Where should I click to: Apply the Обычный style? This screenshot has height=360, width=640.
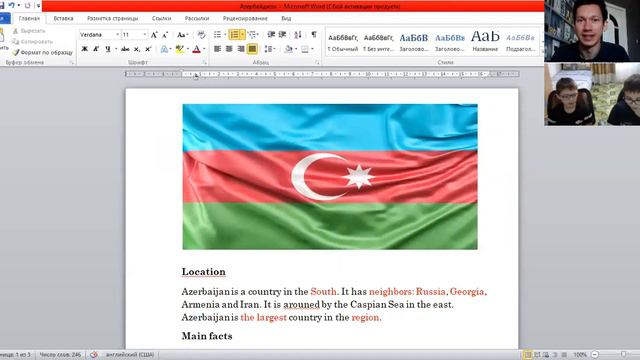coord(343,42)
